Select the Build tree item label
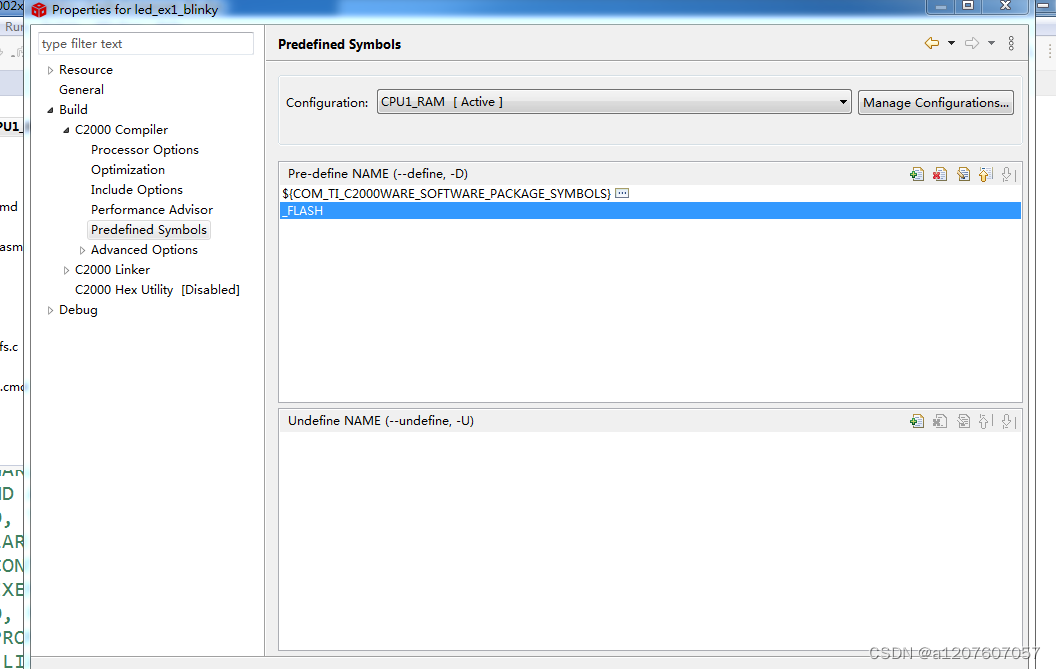 point(73,110)
